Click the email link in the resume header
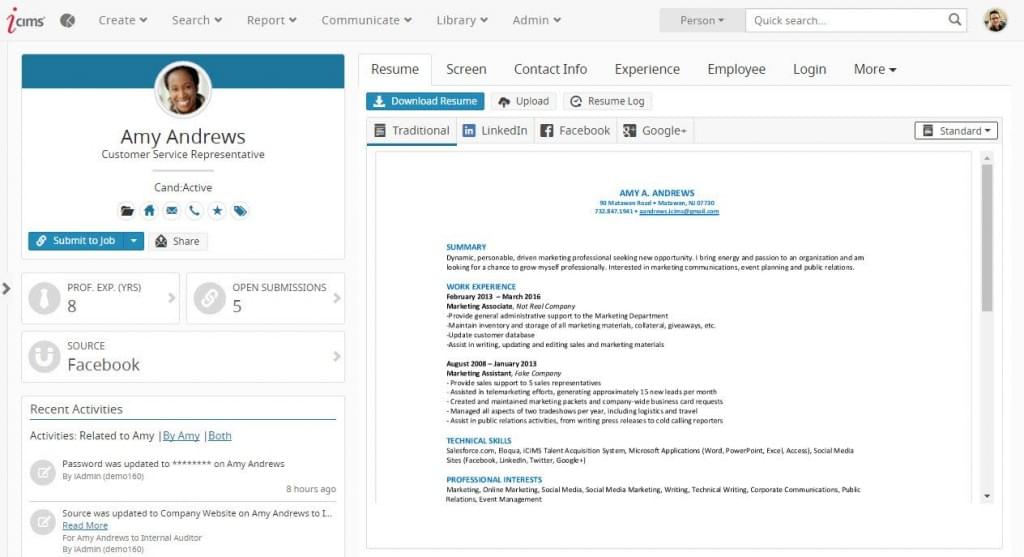This screenshot has width=1024, height=557. coord(679,212)
